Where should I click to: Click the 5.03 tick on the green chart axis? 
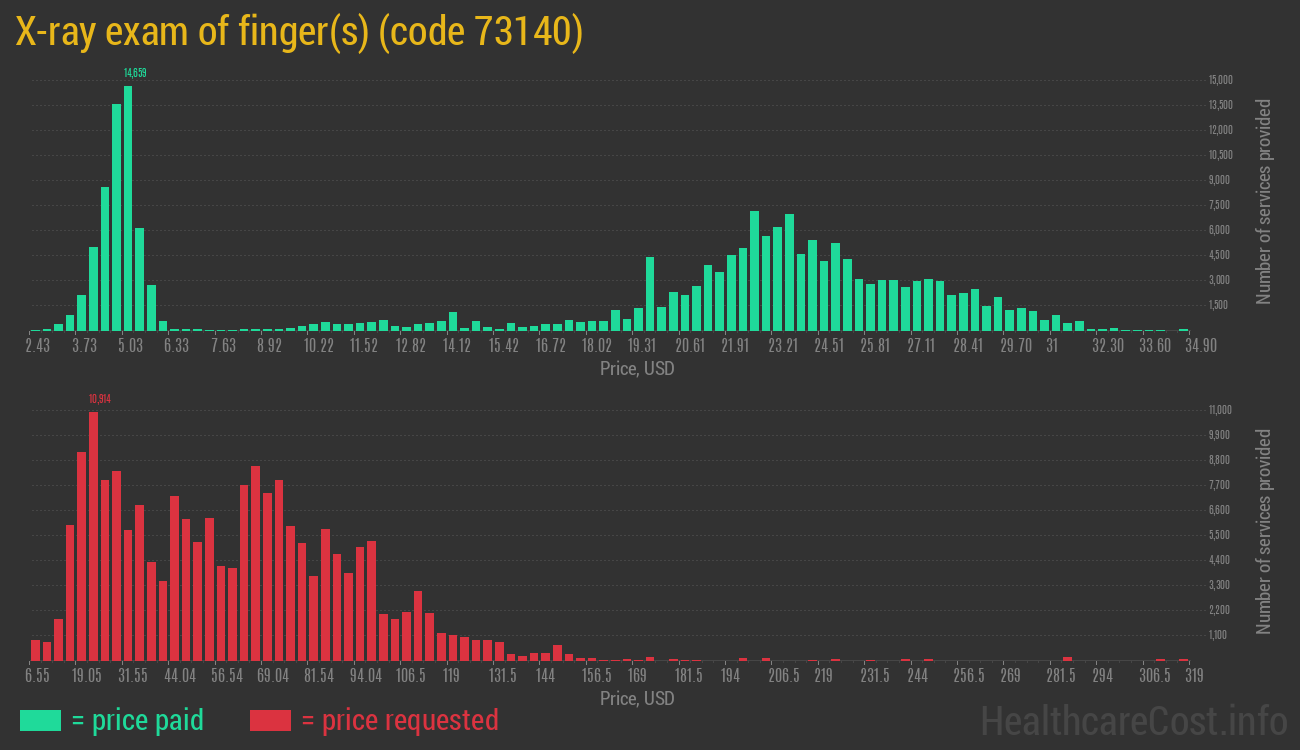[130, 345]
